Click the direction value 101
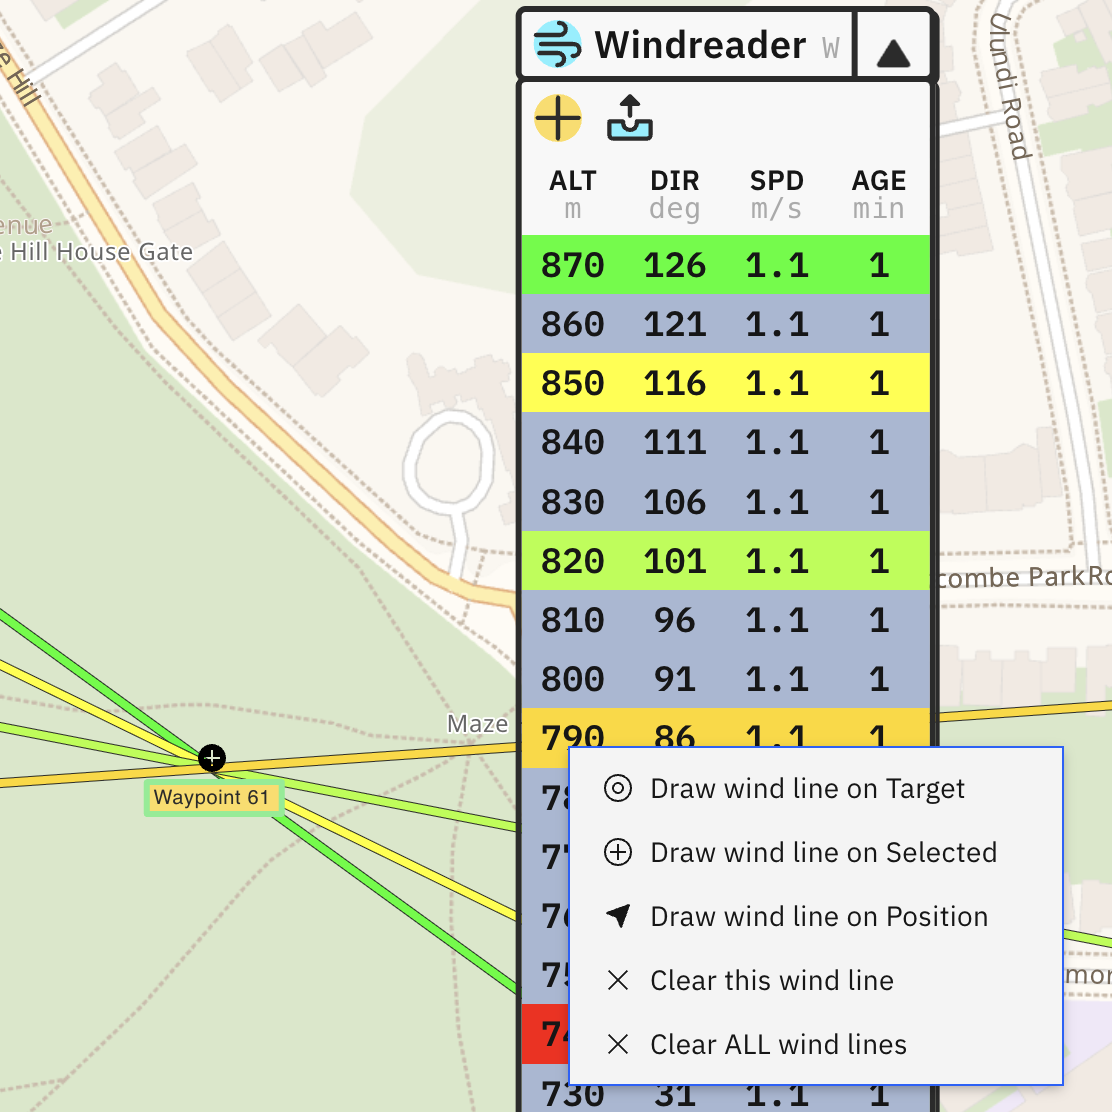This screenshot has width=1112, height=1112. [x=674, y=561]
